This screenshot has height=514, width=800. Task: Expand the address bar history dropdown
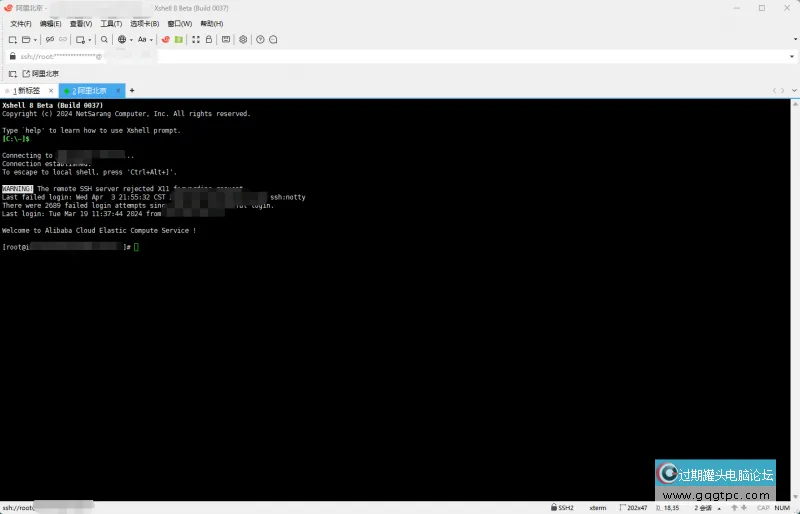pyautogui.click(x=792, y=57)
